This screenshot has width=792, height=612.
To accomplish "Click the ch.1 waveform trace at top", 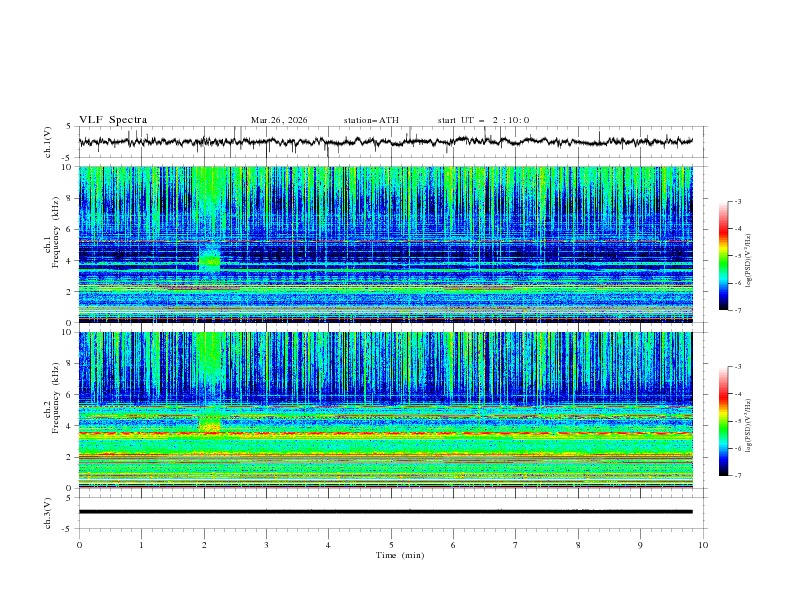I will pyautogui.click(x=385, y=141).
